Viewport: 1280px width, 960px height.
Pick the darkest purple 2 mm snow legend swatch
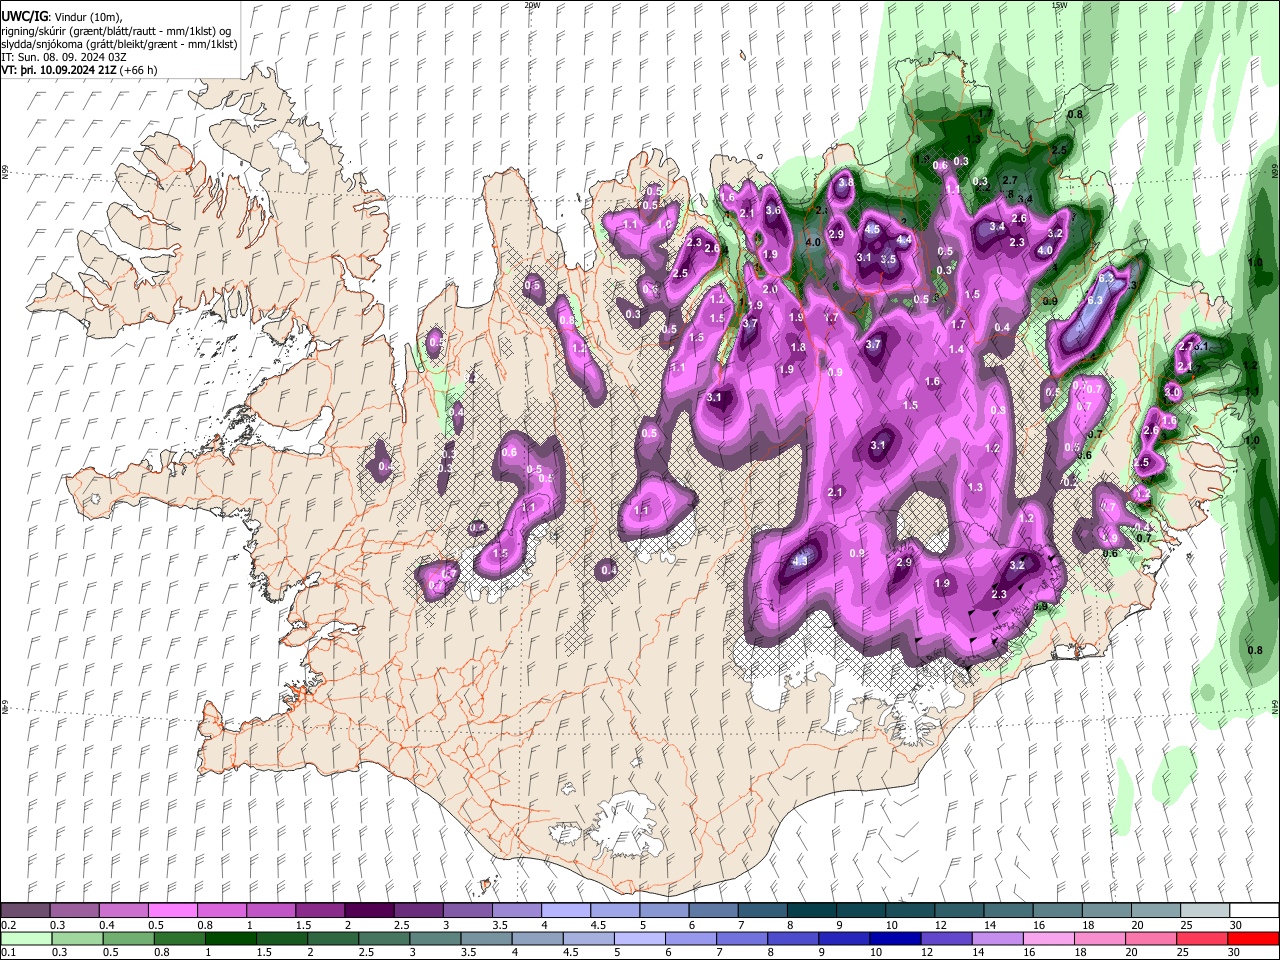[x=368, y=911]
